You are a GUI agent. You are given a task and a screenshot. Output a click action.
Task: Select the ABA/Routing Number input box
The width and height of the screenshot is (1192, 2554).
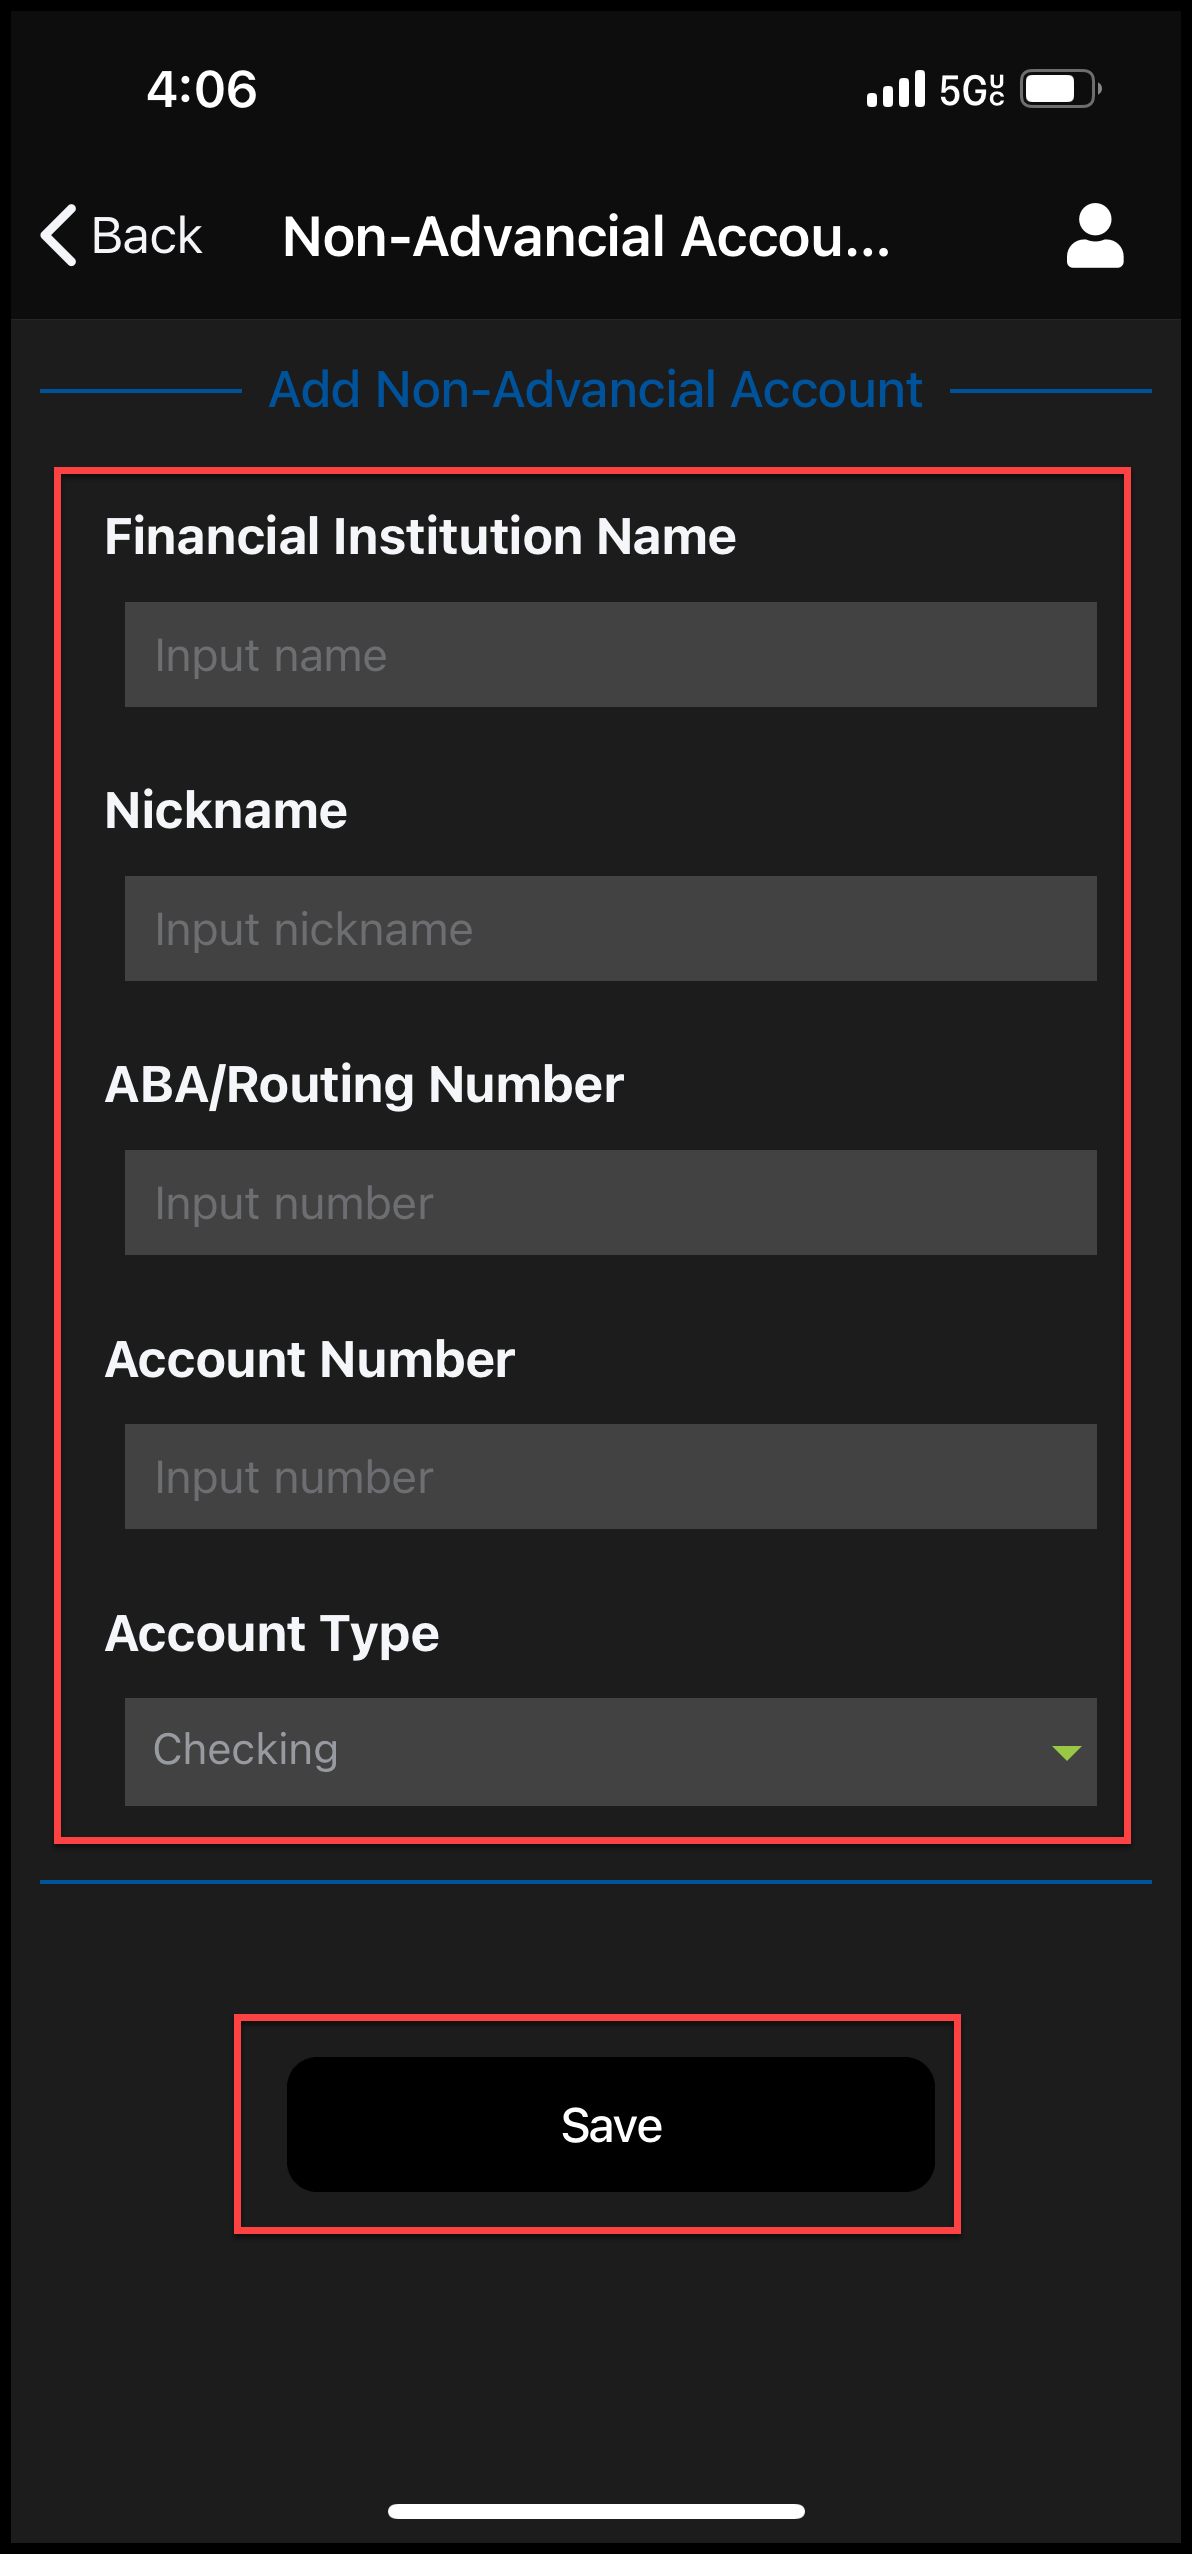(610, 1203)
